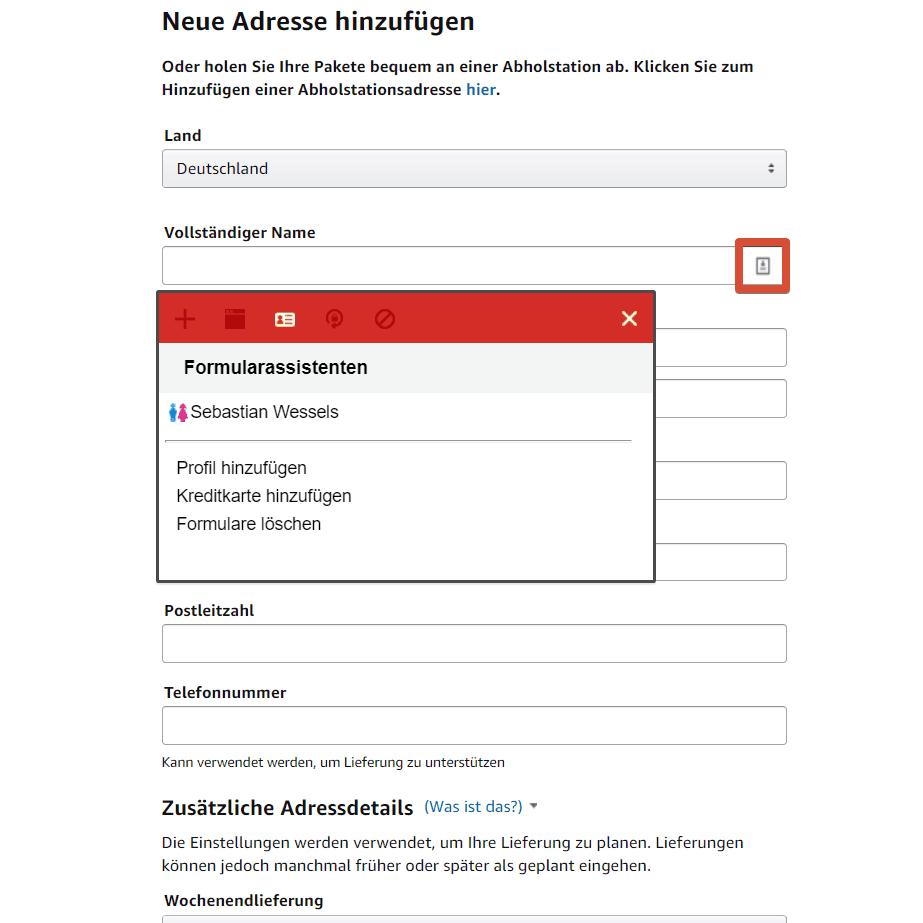The height and width of the screenshot is (923, 923).
Task: Select Formulare löschen
Action: click(x=248, y=524)
